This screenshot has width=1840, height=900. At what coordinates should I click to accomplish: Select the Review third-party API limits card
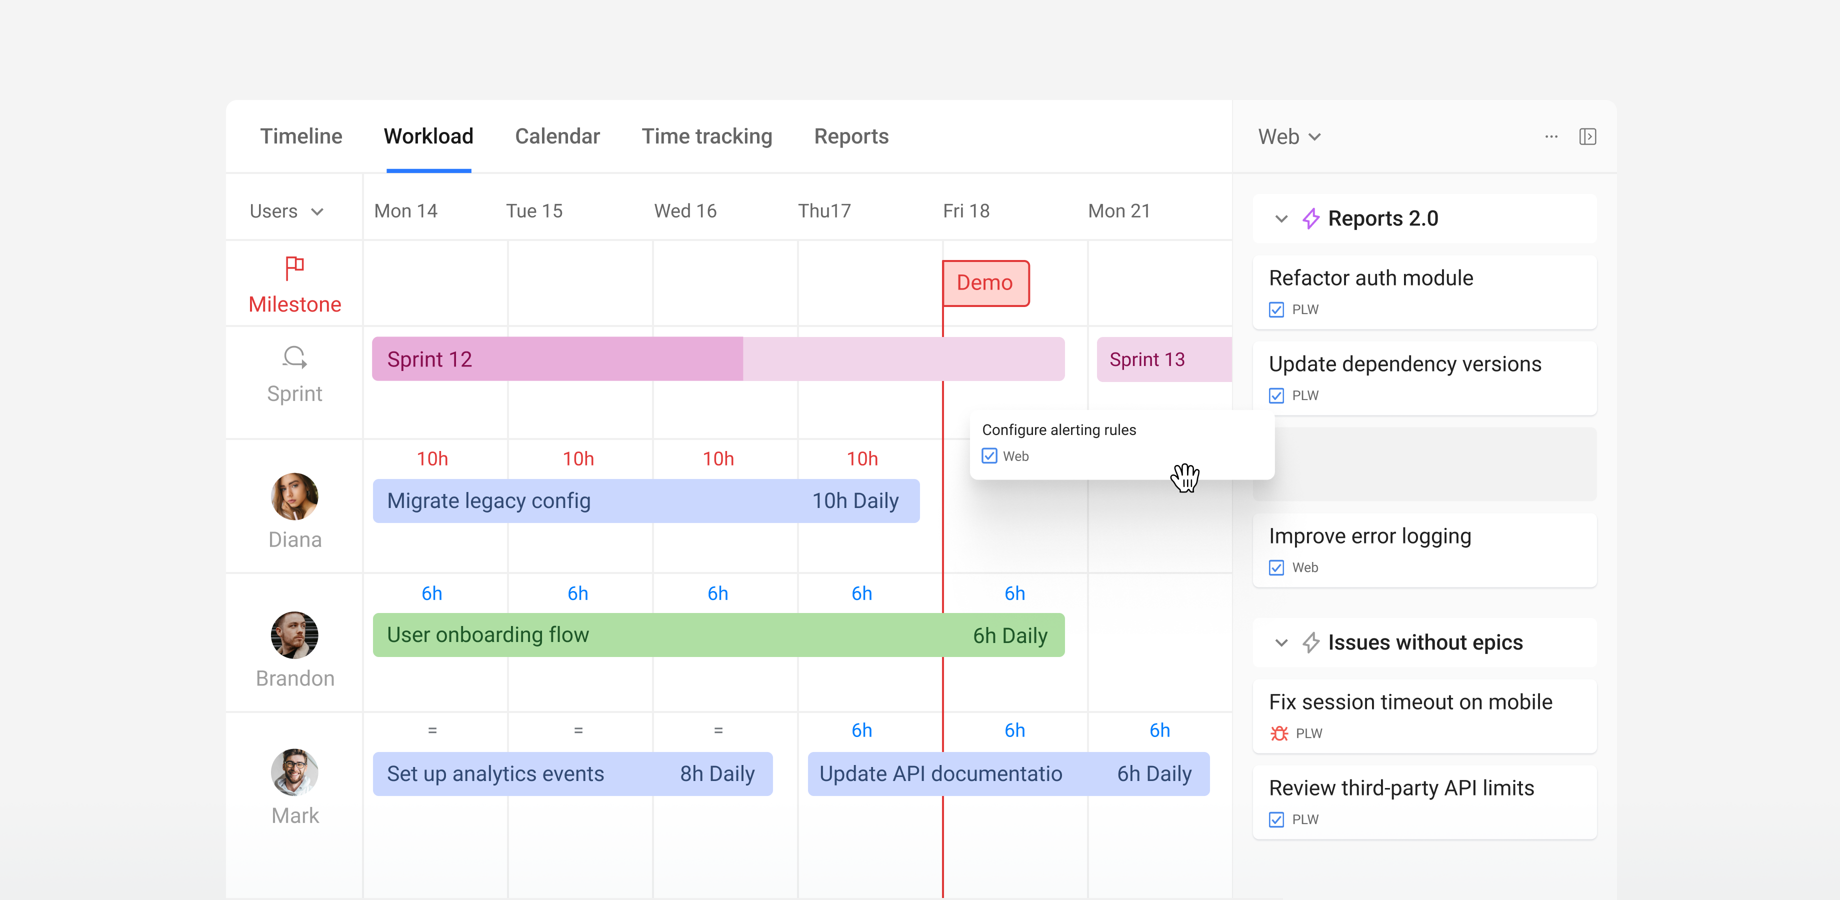[1402, 788]
